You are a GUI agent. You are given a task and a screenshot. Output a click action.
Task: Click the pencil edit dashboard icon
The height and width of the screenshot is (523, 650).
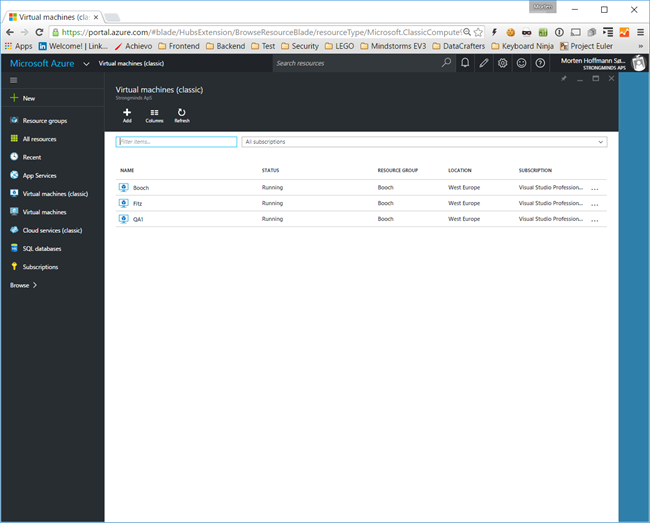(484, 63)
